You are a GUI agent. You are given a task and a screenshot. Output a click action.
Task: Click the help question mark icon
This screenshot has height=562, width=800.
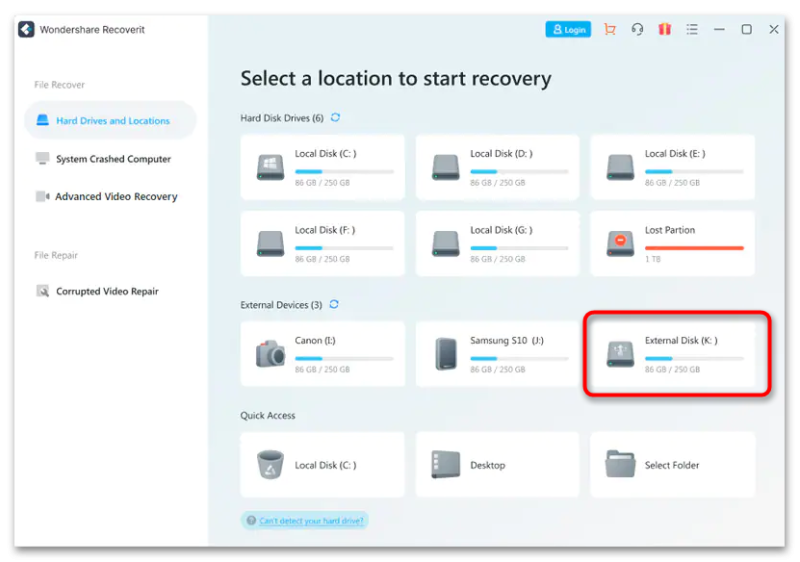pyautogui.click(x=251, y=520)
